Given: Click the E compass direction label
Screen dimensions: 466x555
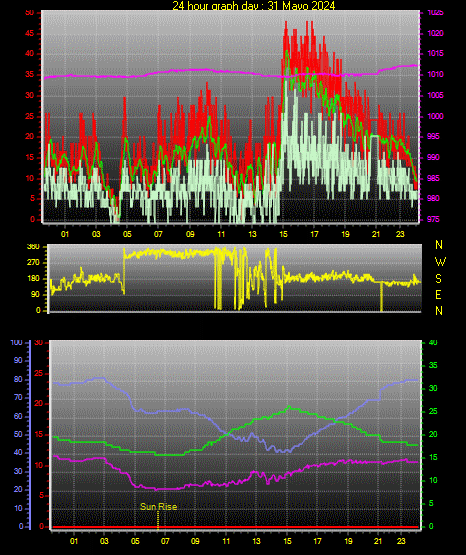Looking at the screenshot, I should point(438,294).
